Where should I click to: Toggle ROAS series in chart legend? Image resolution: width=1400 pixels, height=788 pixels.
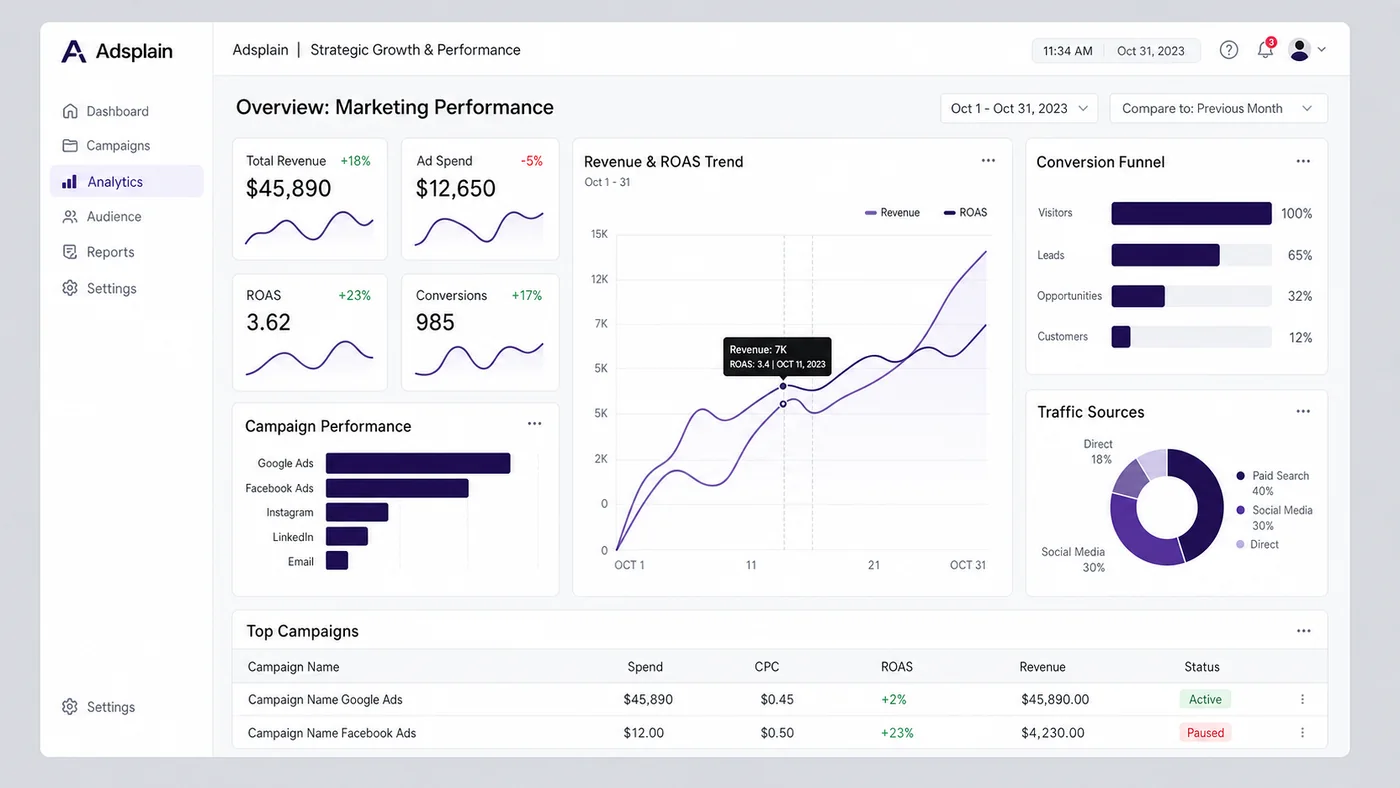click(x=965, y=212)
